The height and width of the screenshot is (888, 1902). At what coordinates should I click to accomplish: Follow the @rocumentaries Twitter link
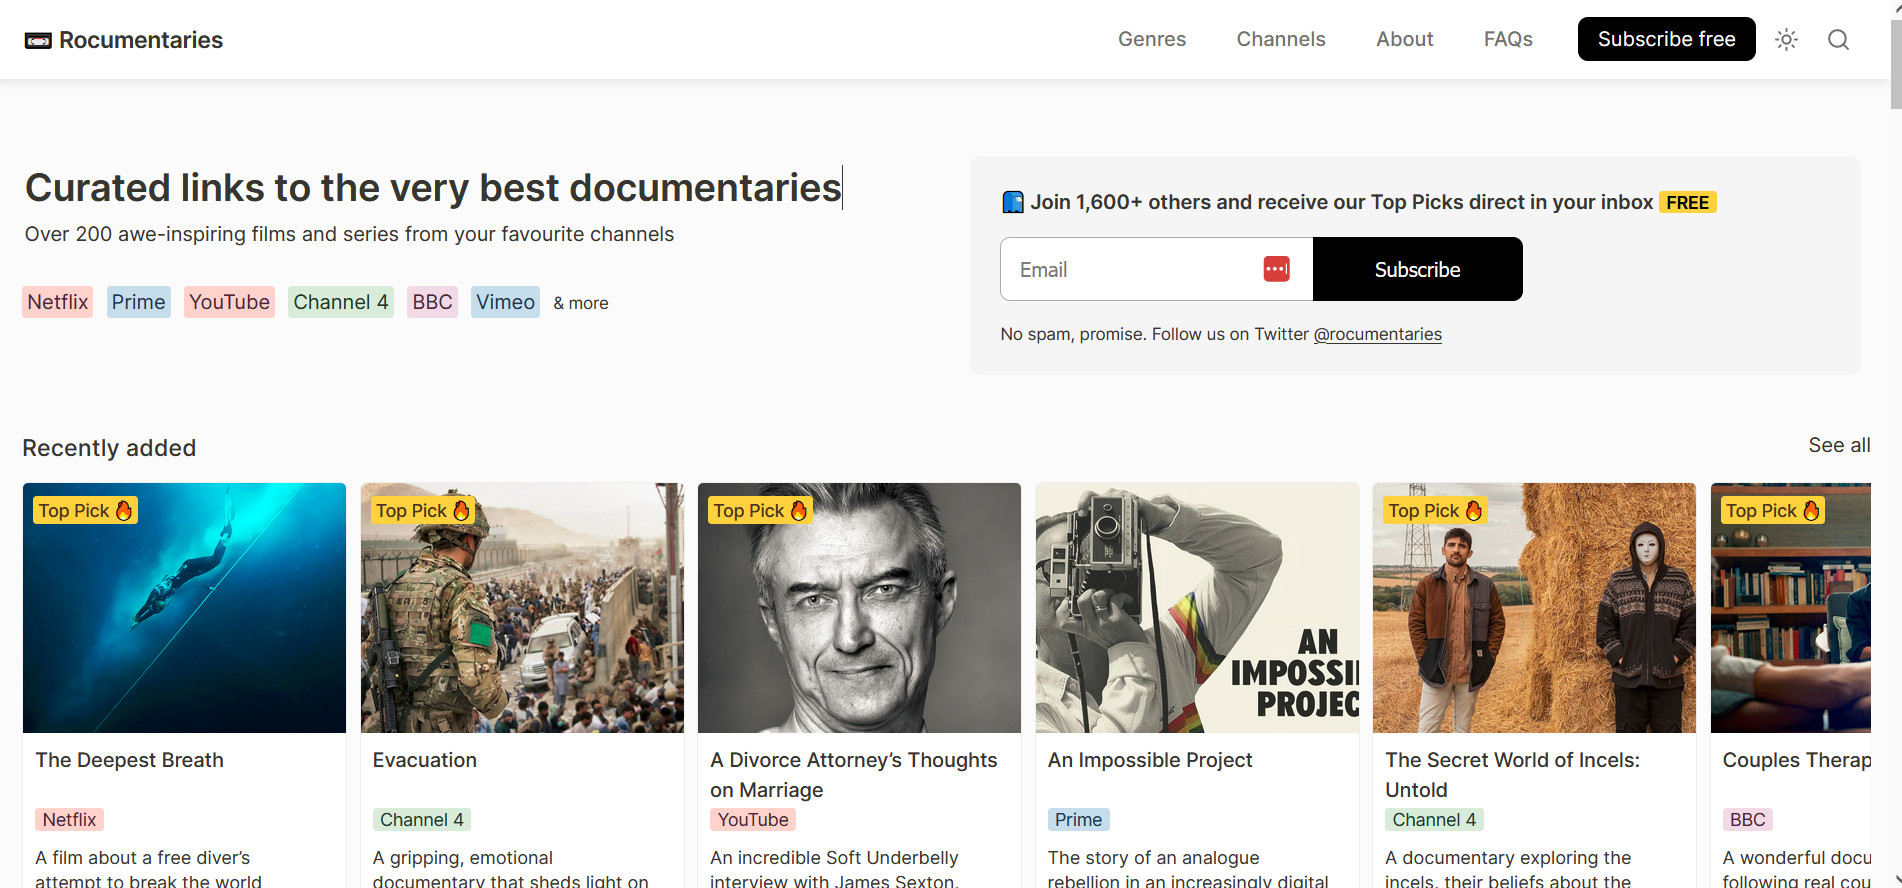click(1377, 334)
